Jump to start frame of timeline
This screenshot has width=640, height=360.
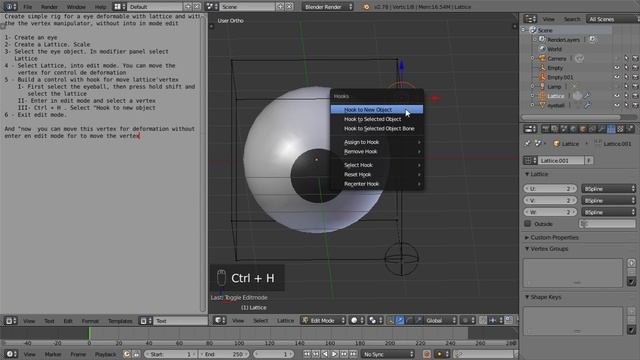point(307,354)
